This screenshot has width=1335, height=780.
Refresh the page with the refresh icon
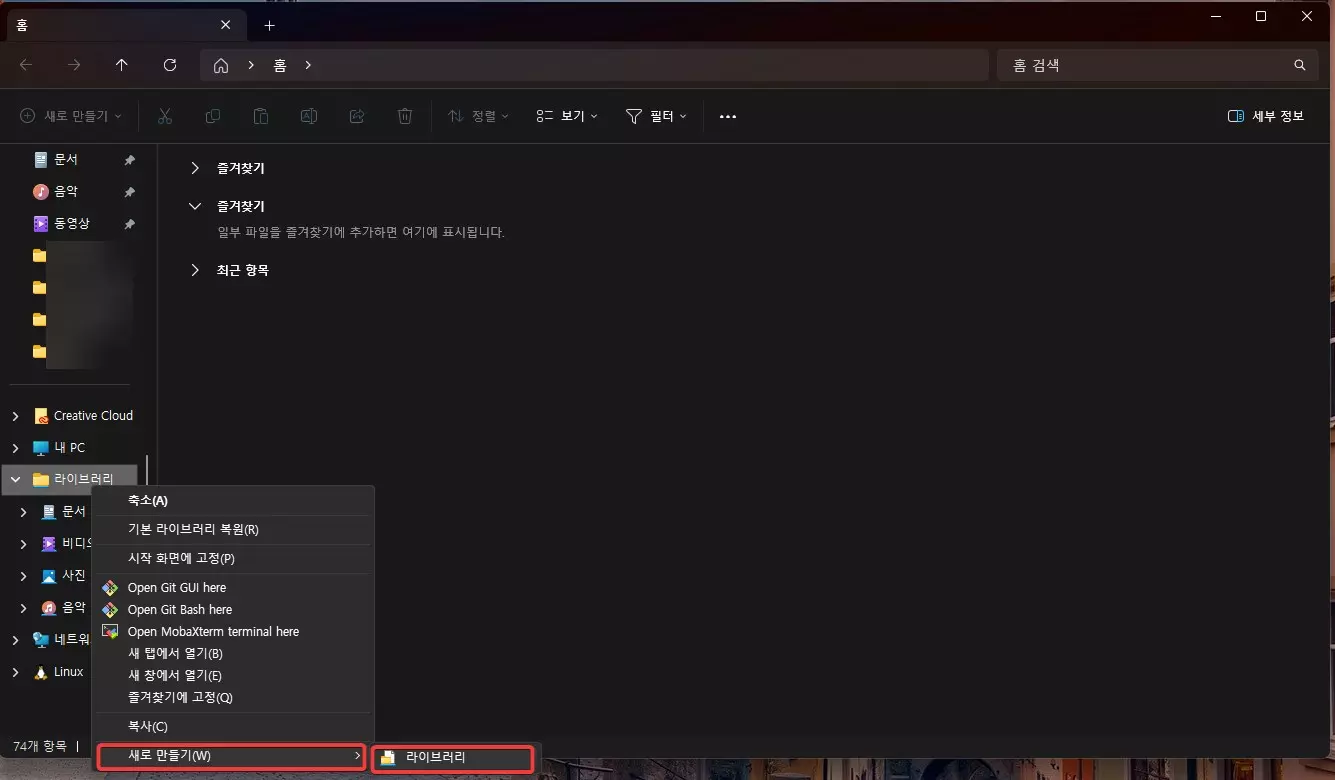pyautogui.click(x=170, y=64)
